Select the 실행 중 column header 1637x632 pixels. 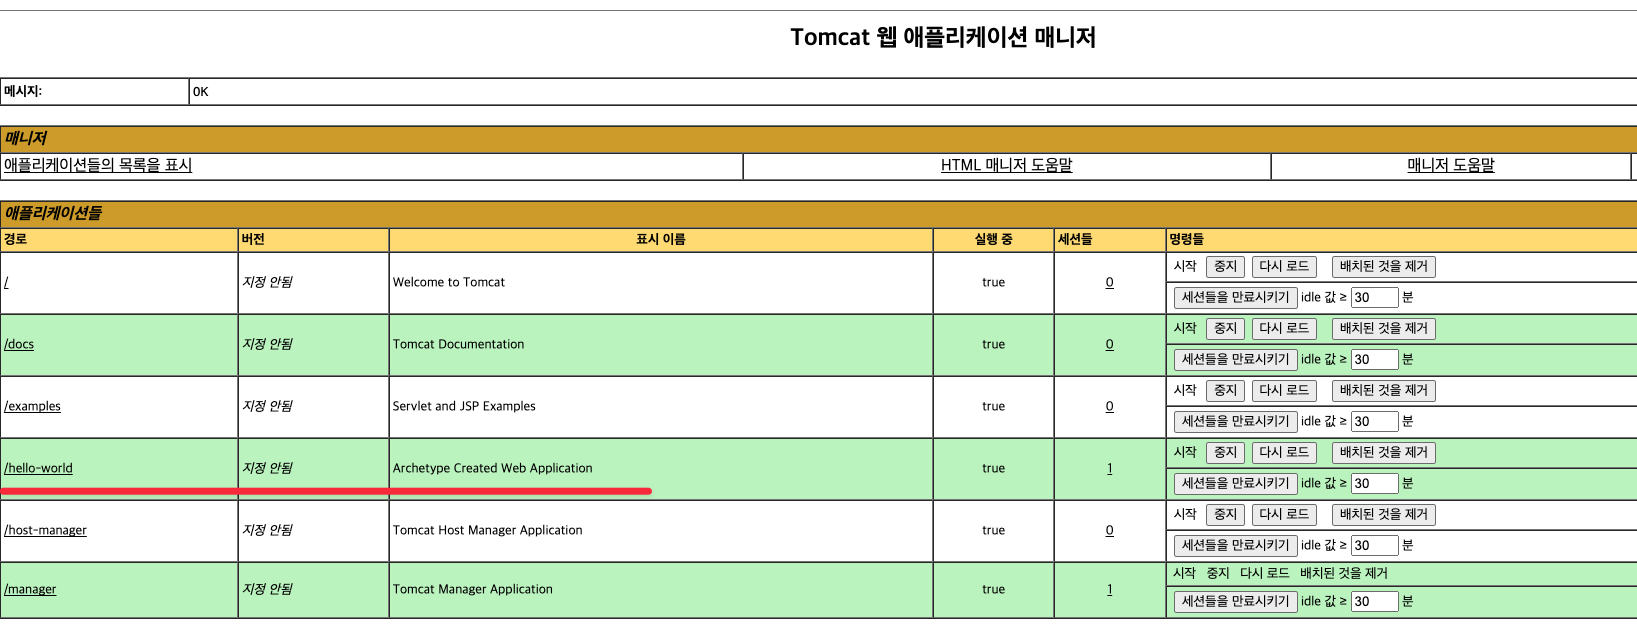point(993,240)
